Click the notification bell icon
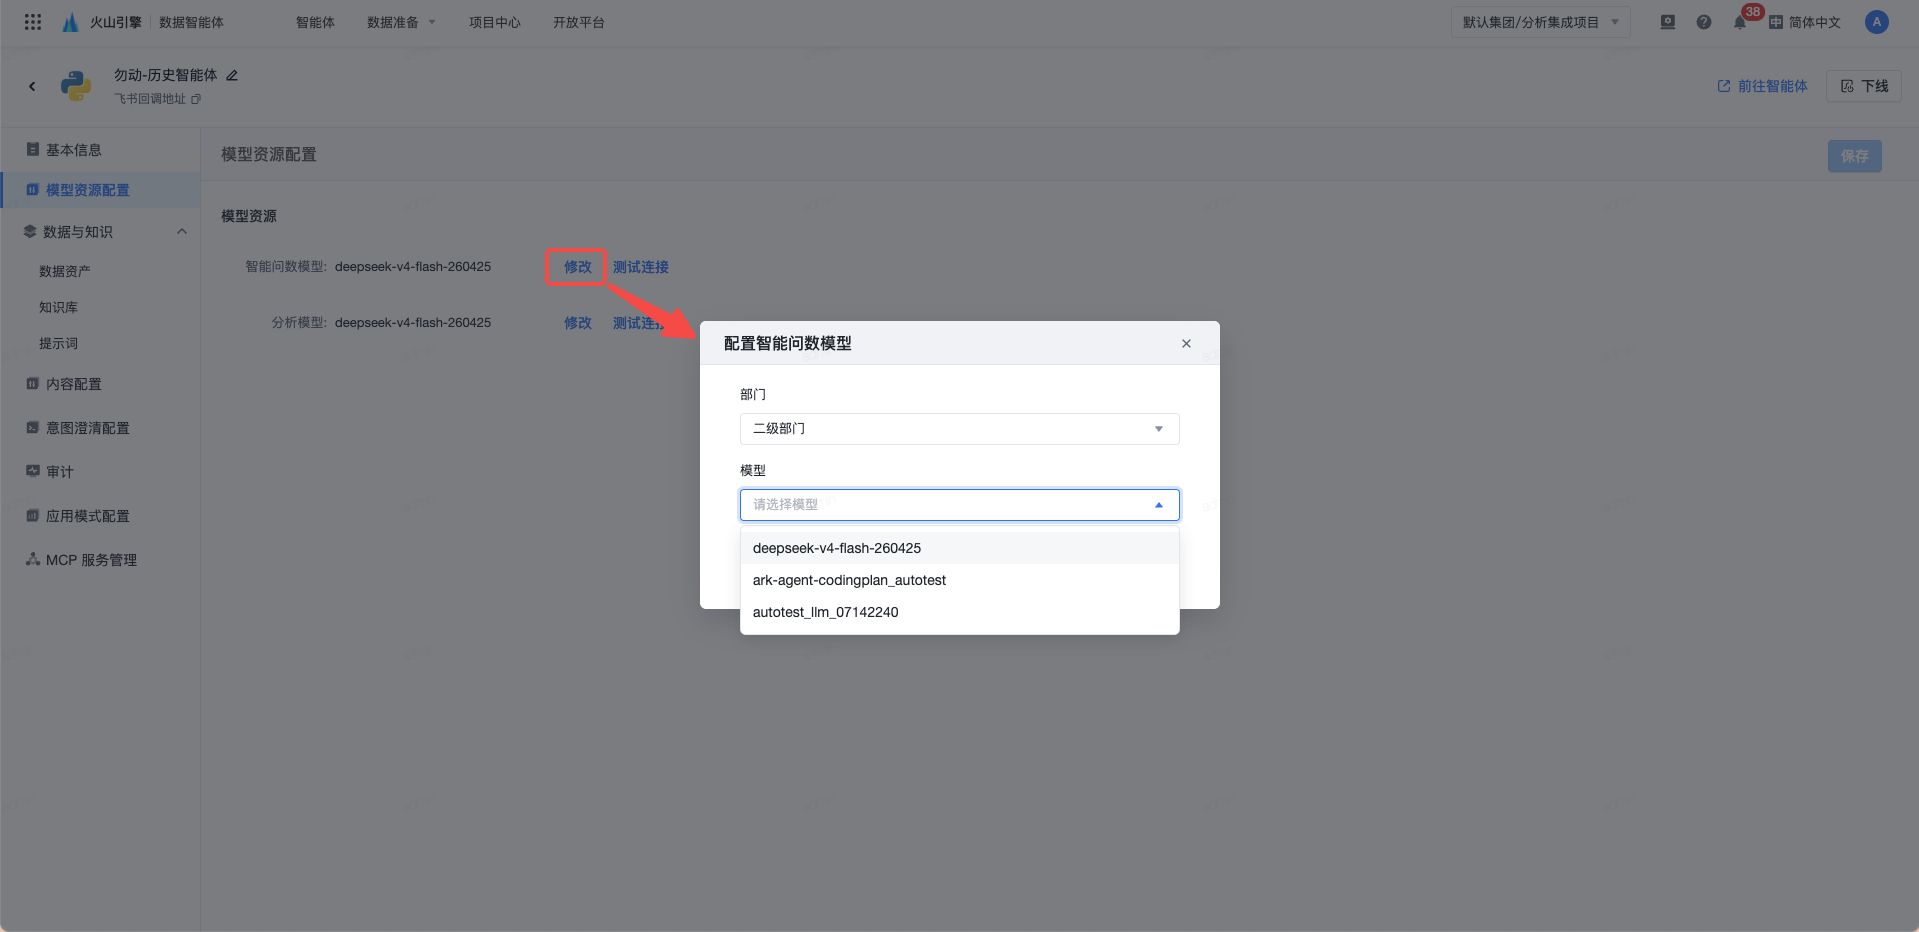 [x=1740, y=22]
